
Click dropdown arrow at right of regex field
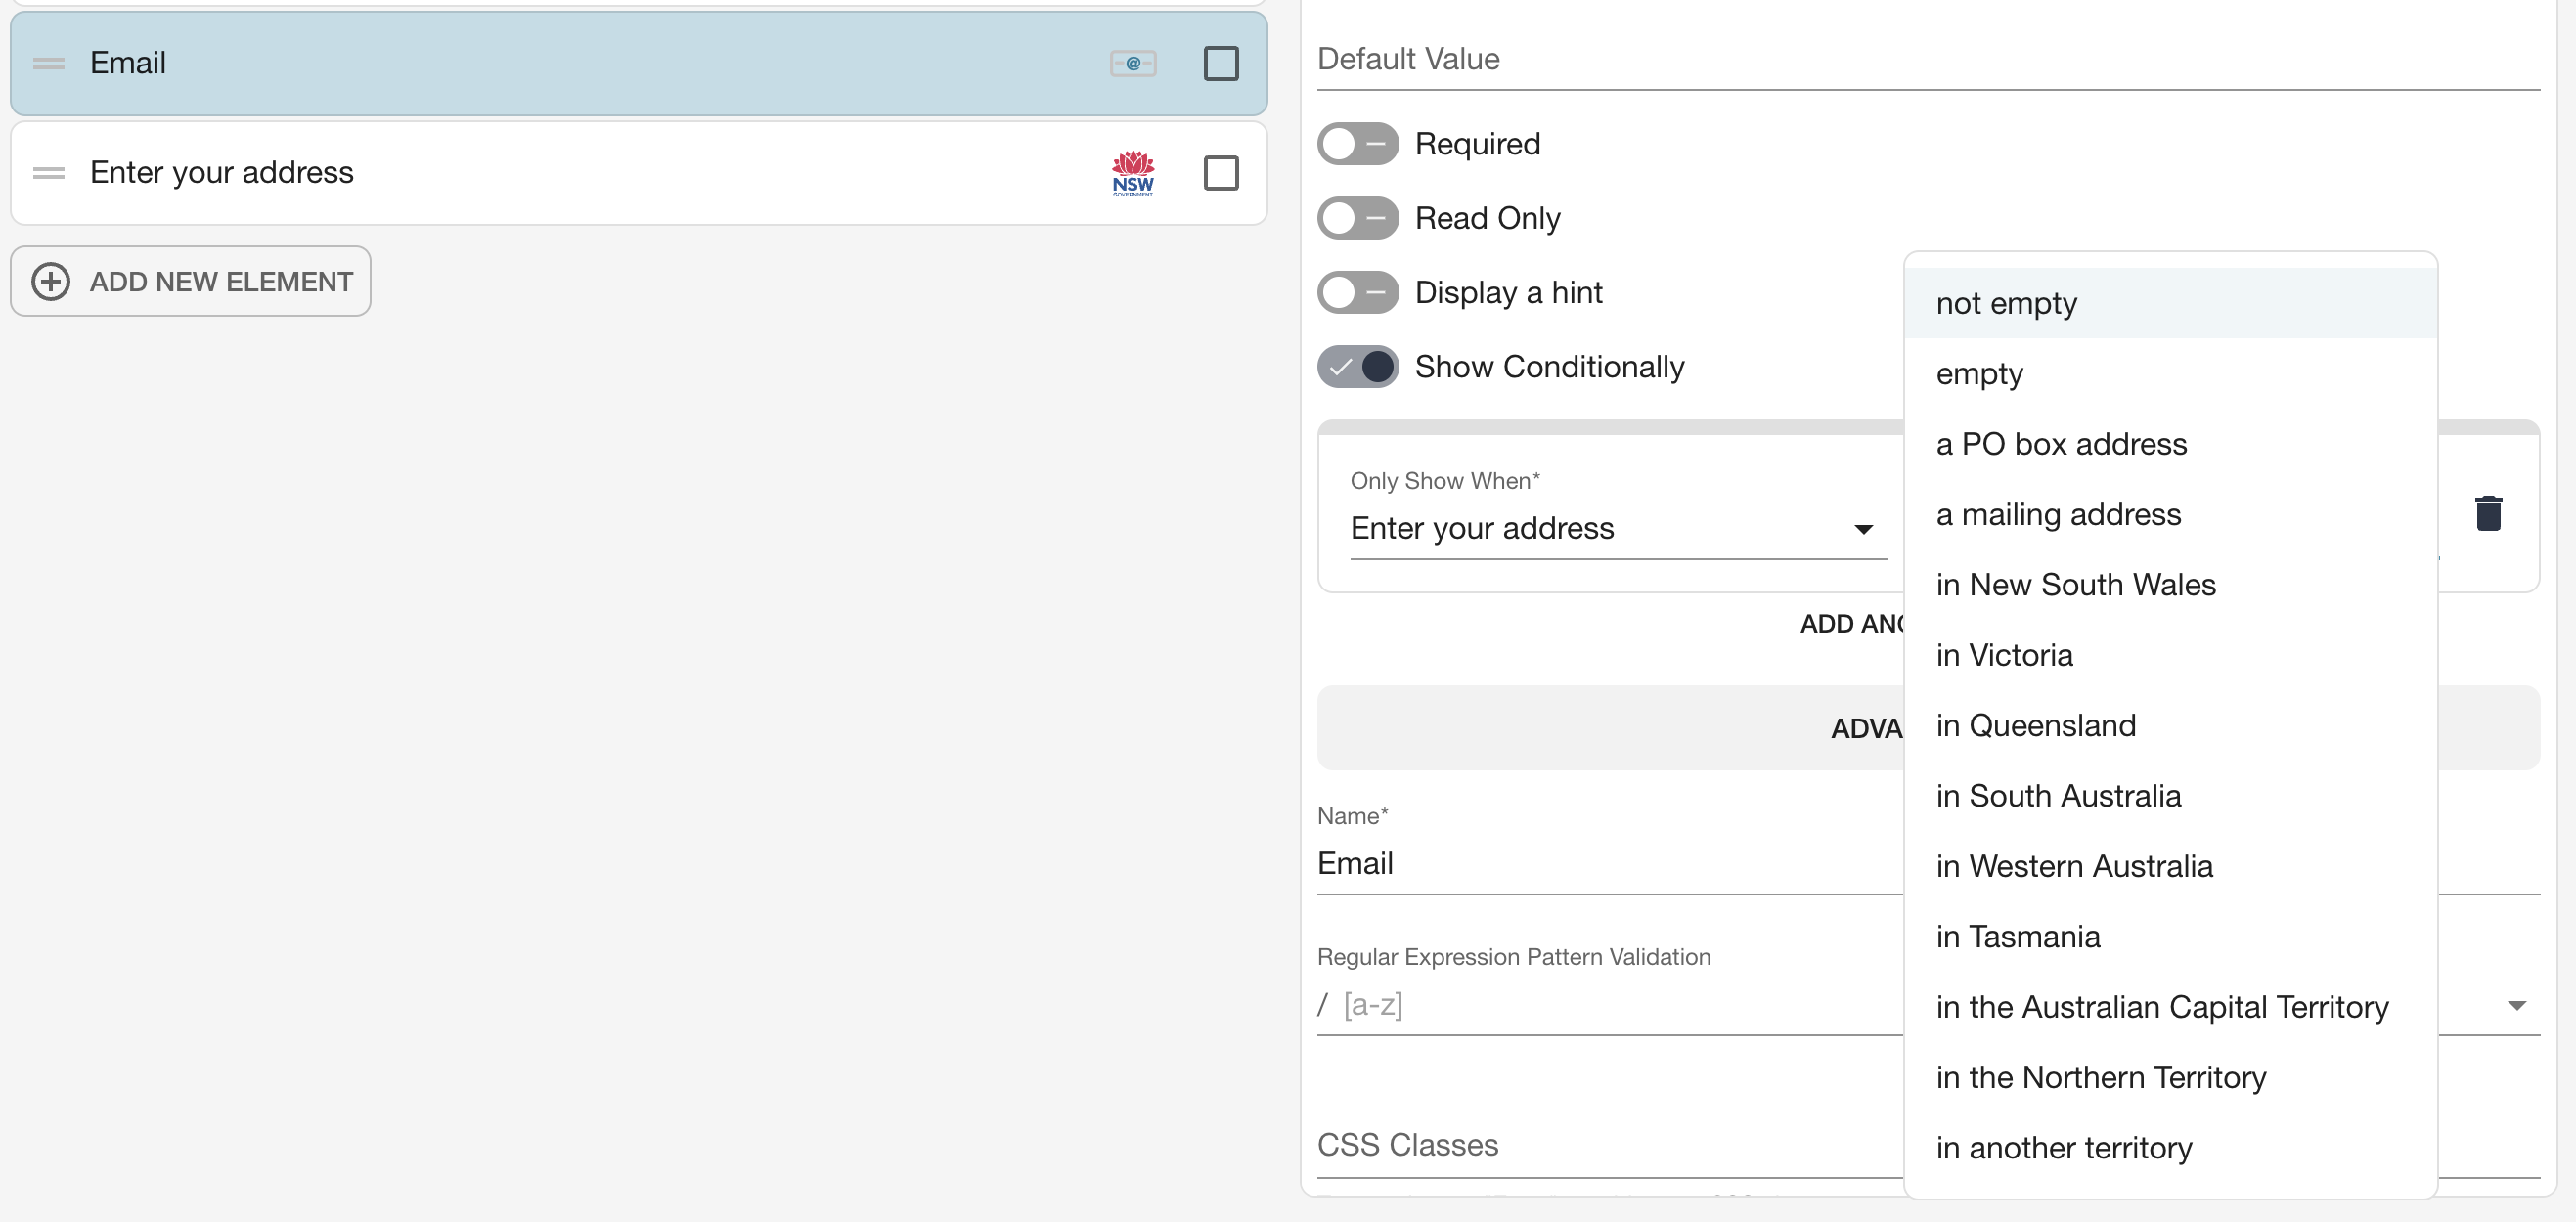2517,1005
